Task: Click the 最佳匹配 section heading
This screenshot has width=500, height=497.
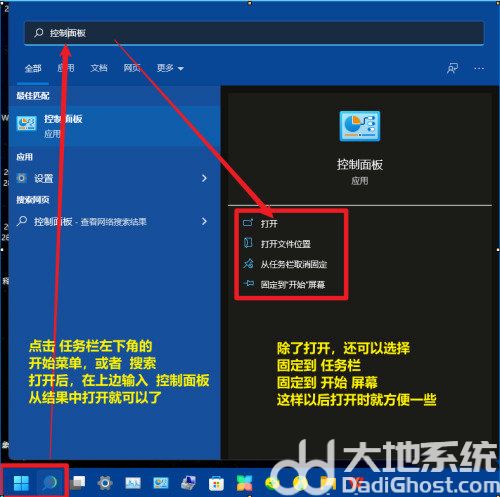Action: tap(33, 96)
